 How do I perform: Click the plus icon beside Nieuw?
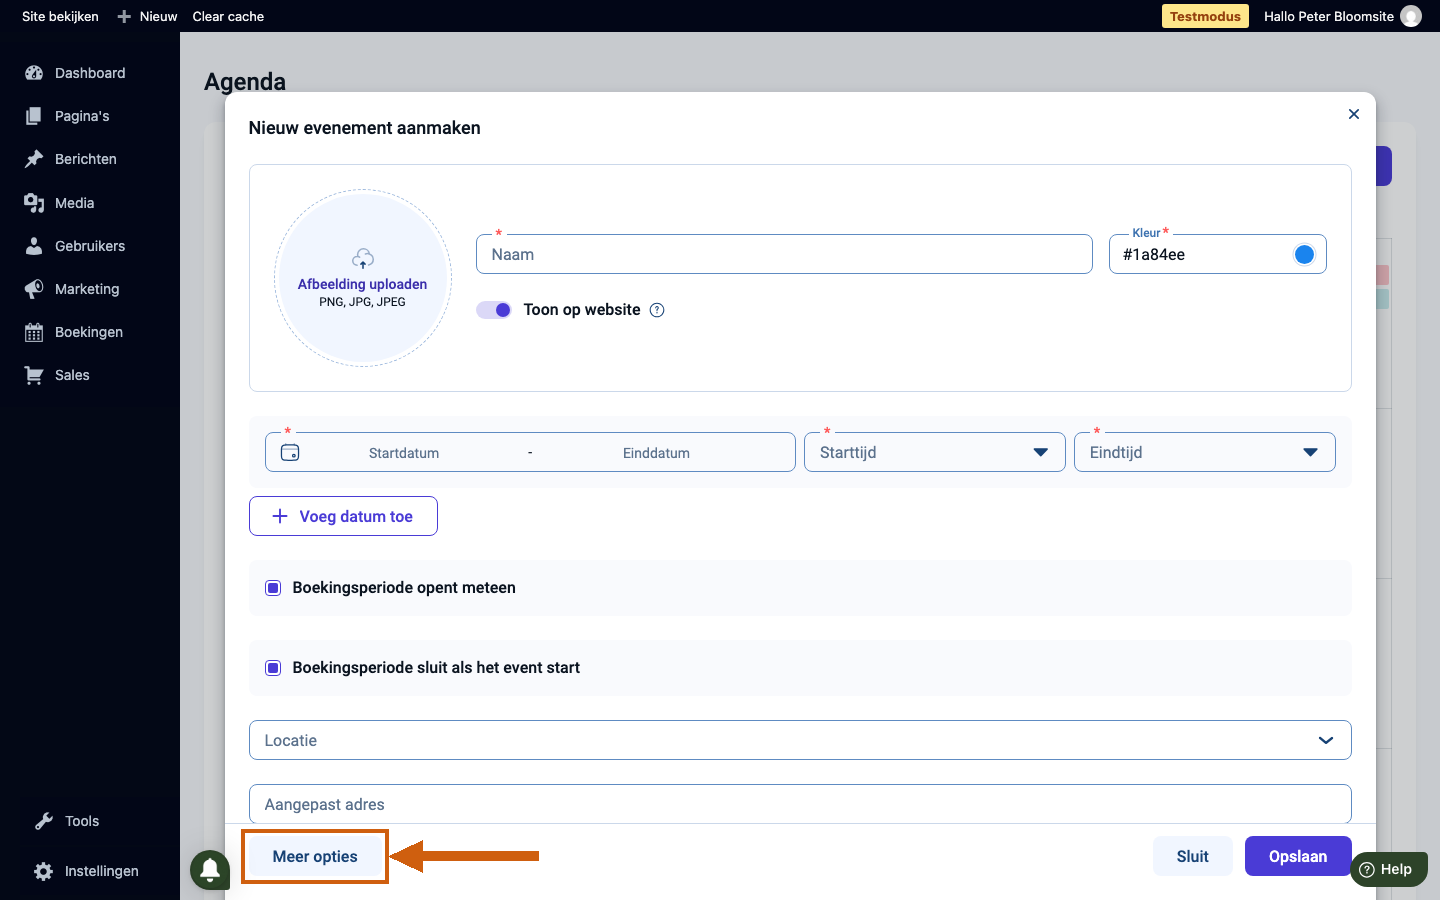(x=124, y=16)
